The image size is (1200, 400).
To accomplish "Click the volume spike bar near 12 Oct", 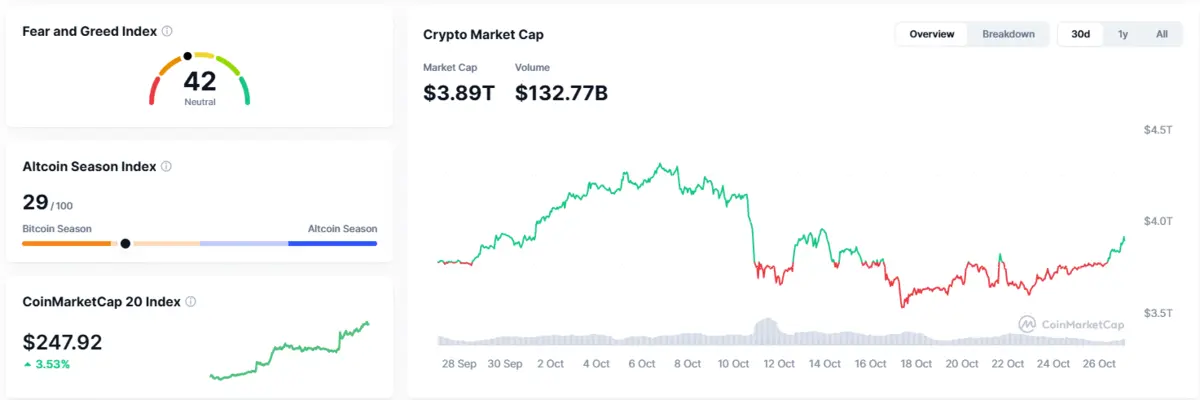I will [765, 330].
